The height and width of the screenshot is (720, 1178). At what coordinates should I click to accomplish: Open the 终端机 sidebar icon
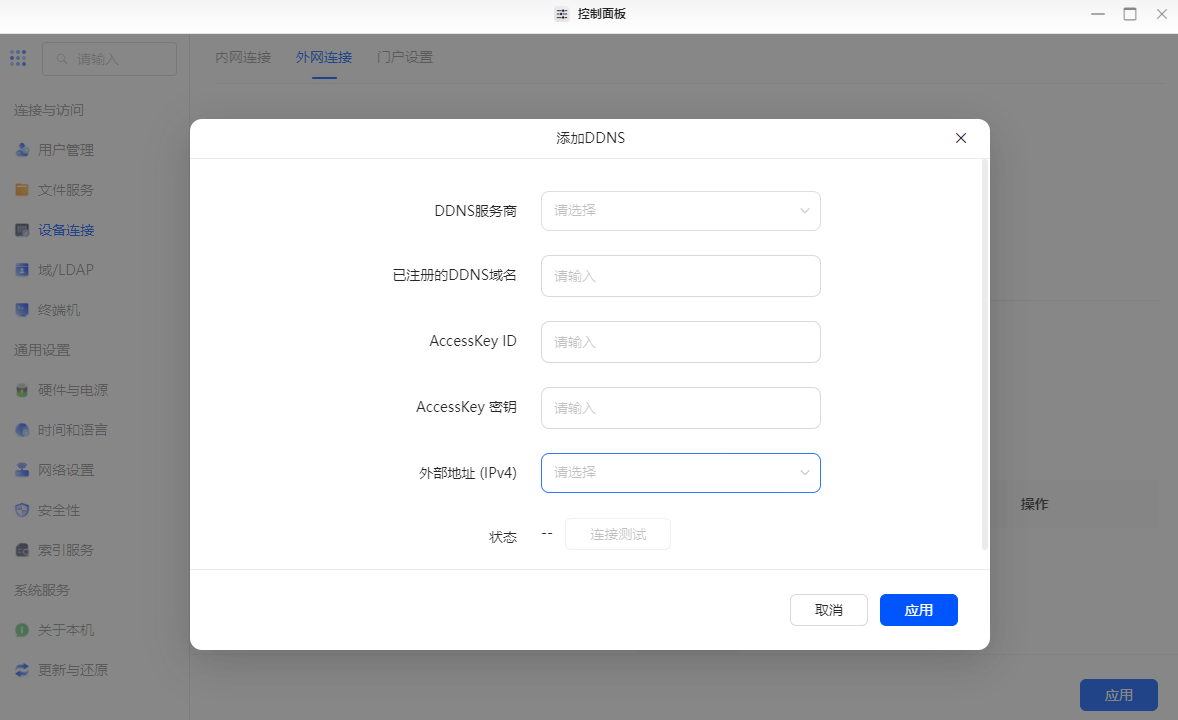click(23, 310)
